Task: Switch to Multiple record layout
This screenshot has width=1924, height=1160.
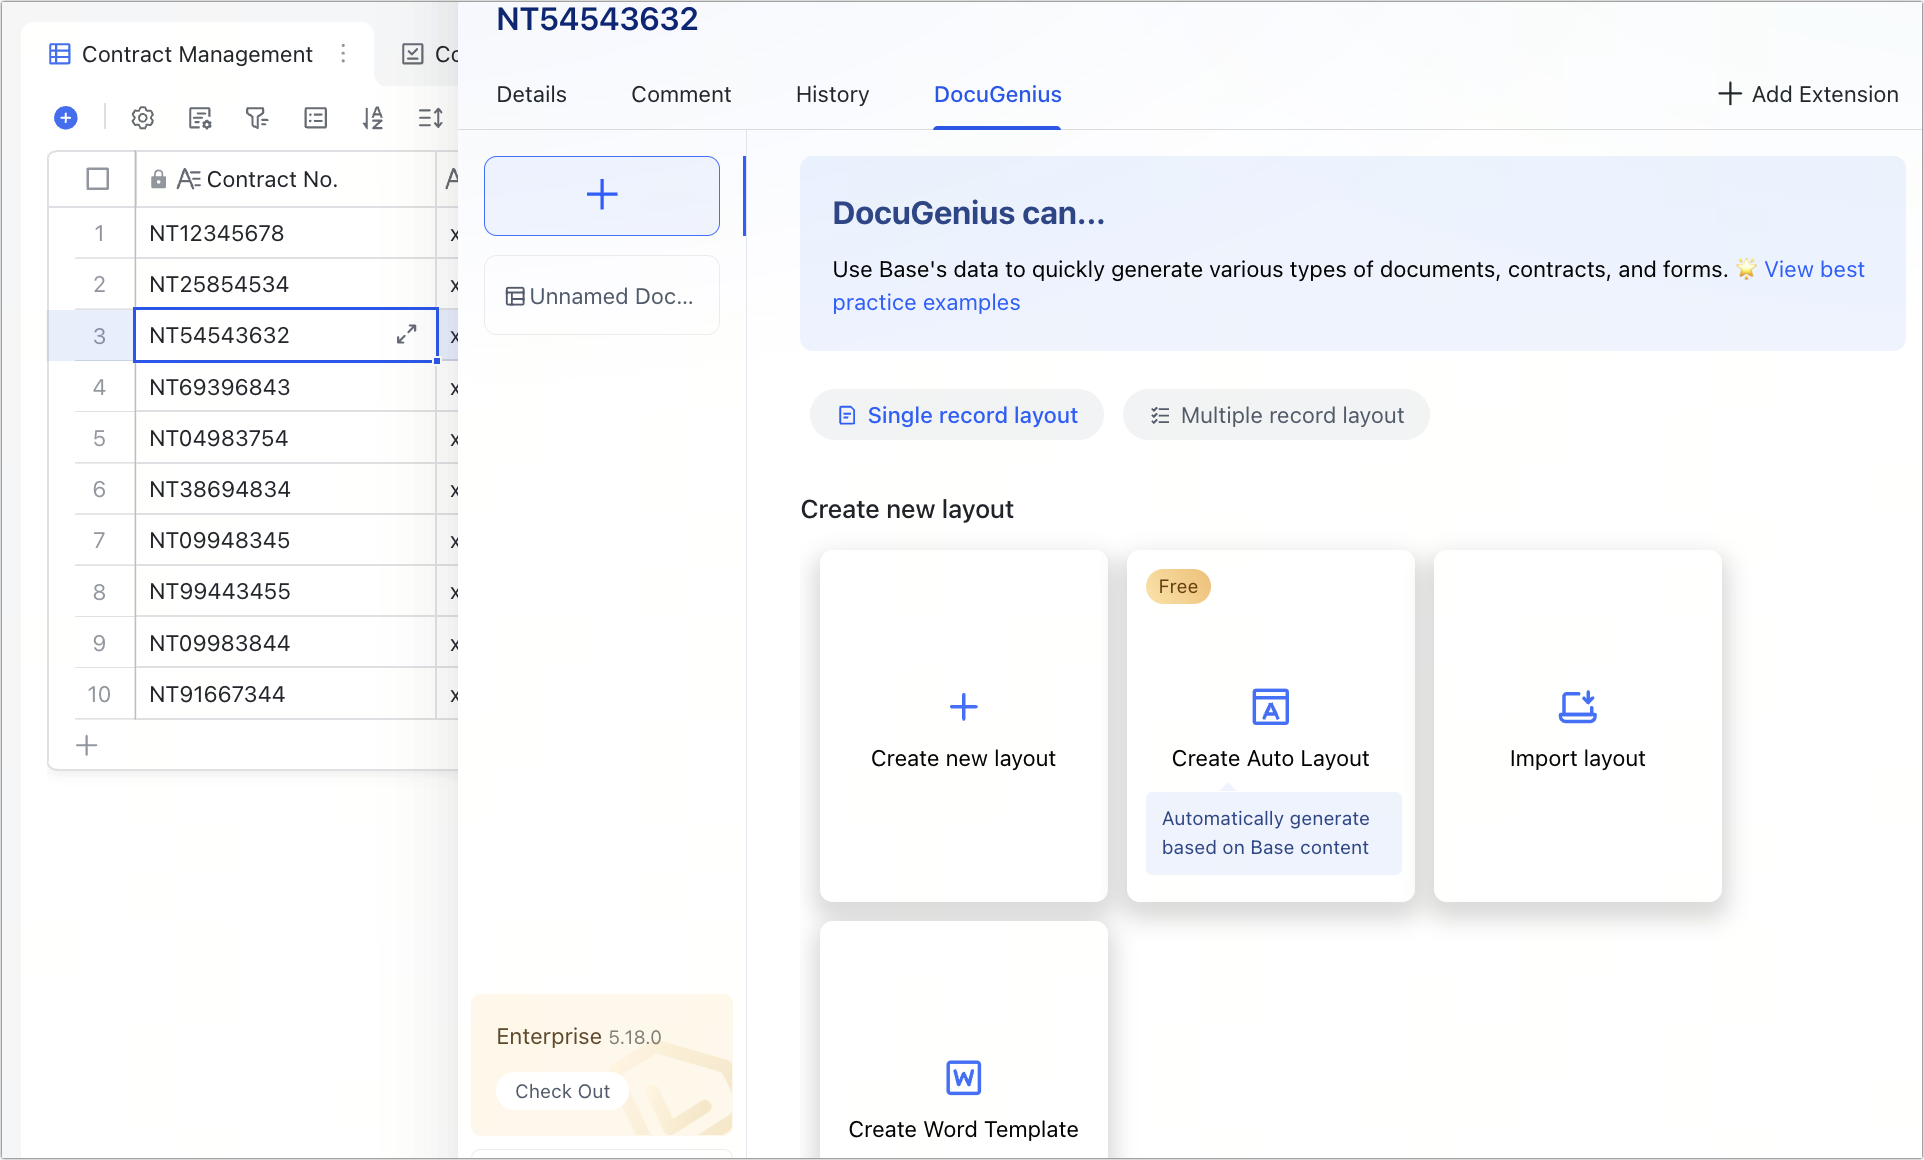Action: pyautogui.click(x=1276, y=415)
